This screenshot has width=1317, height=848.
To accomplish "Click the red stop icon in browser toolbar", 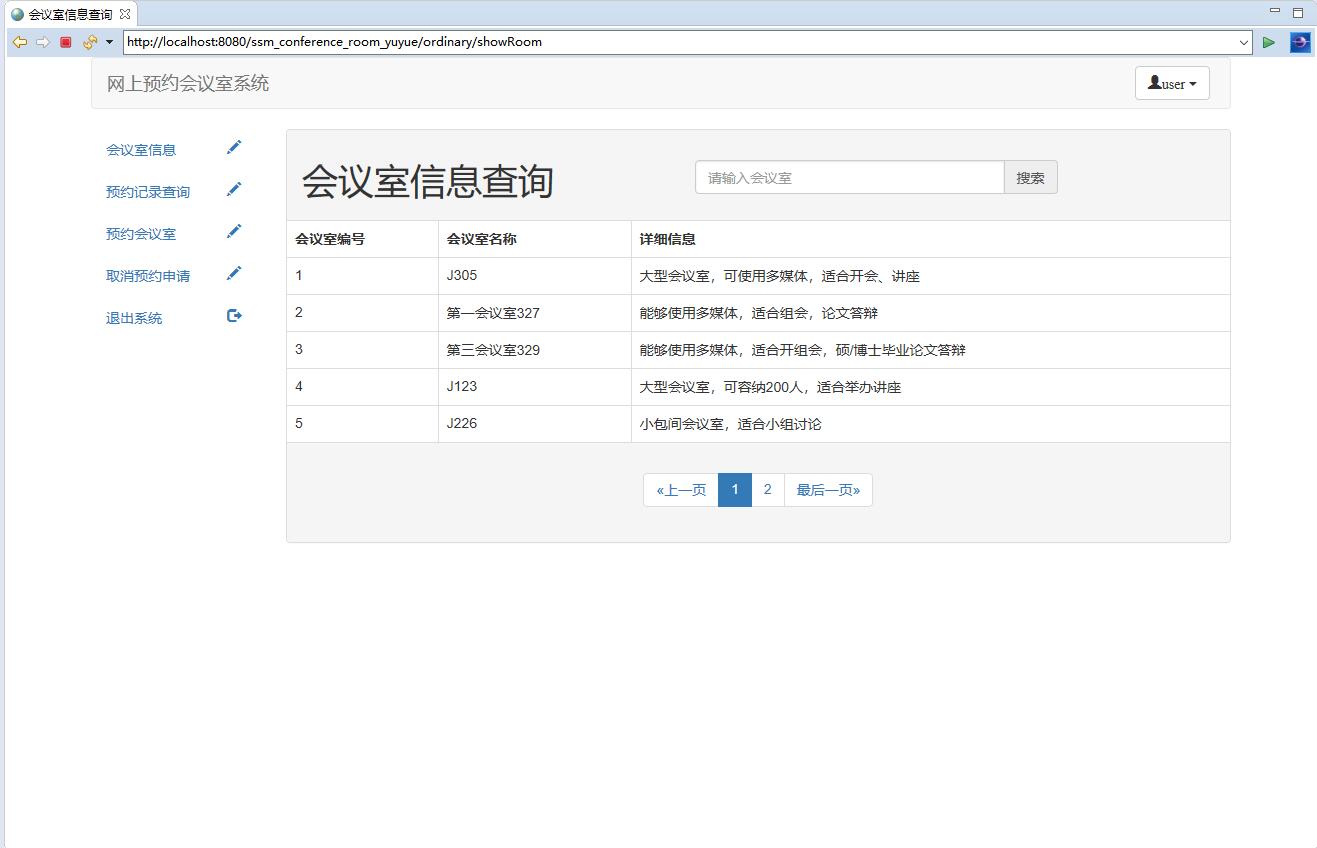I will (x=64, y=42).
